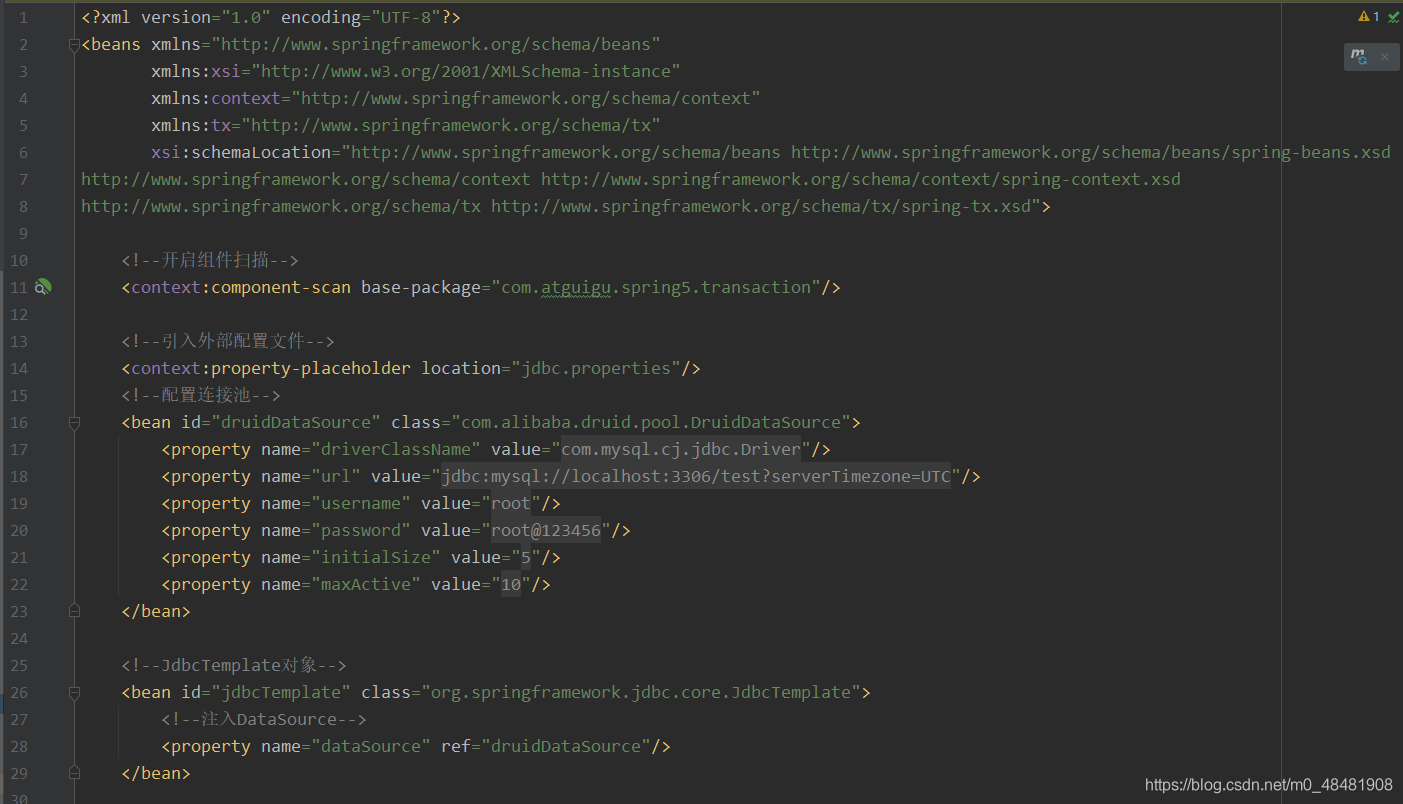The image size is (1403, 804).
Task: Dismiss the Maven reload floating popup
Action: coord(1385,57)
